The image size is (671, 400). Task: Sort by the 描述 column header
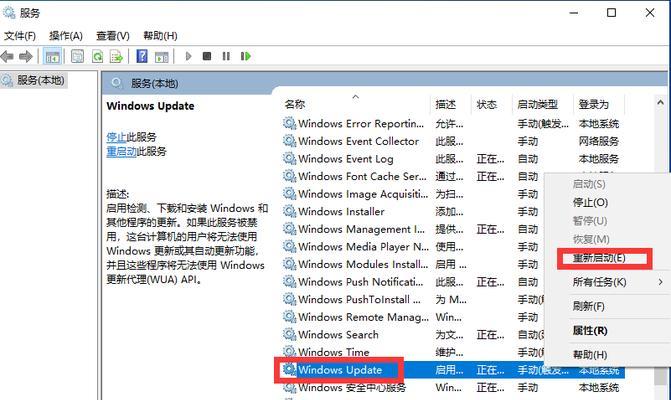click(445, 104)
